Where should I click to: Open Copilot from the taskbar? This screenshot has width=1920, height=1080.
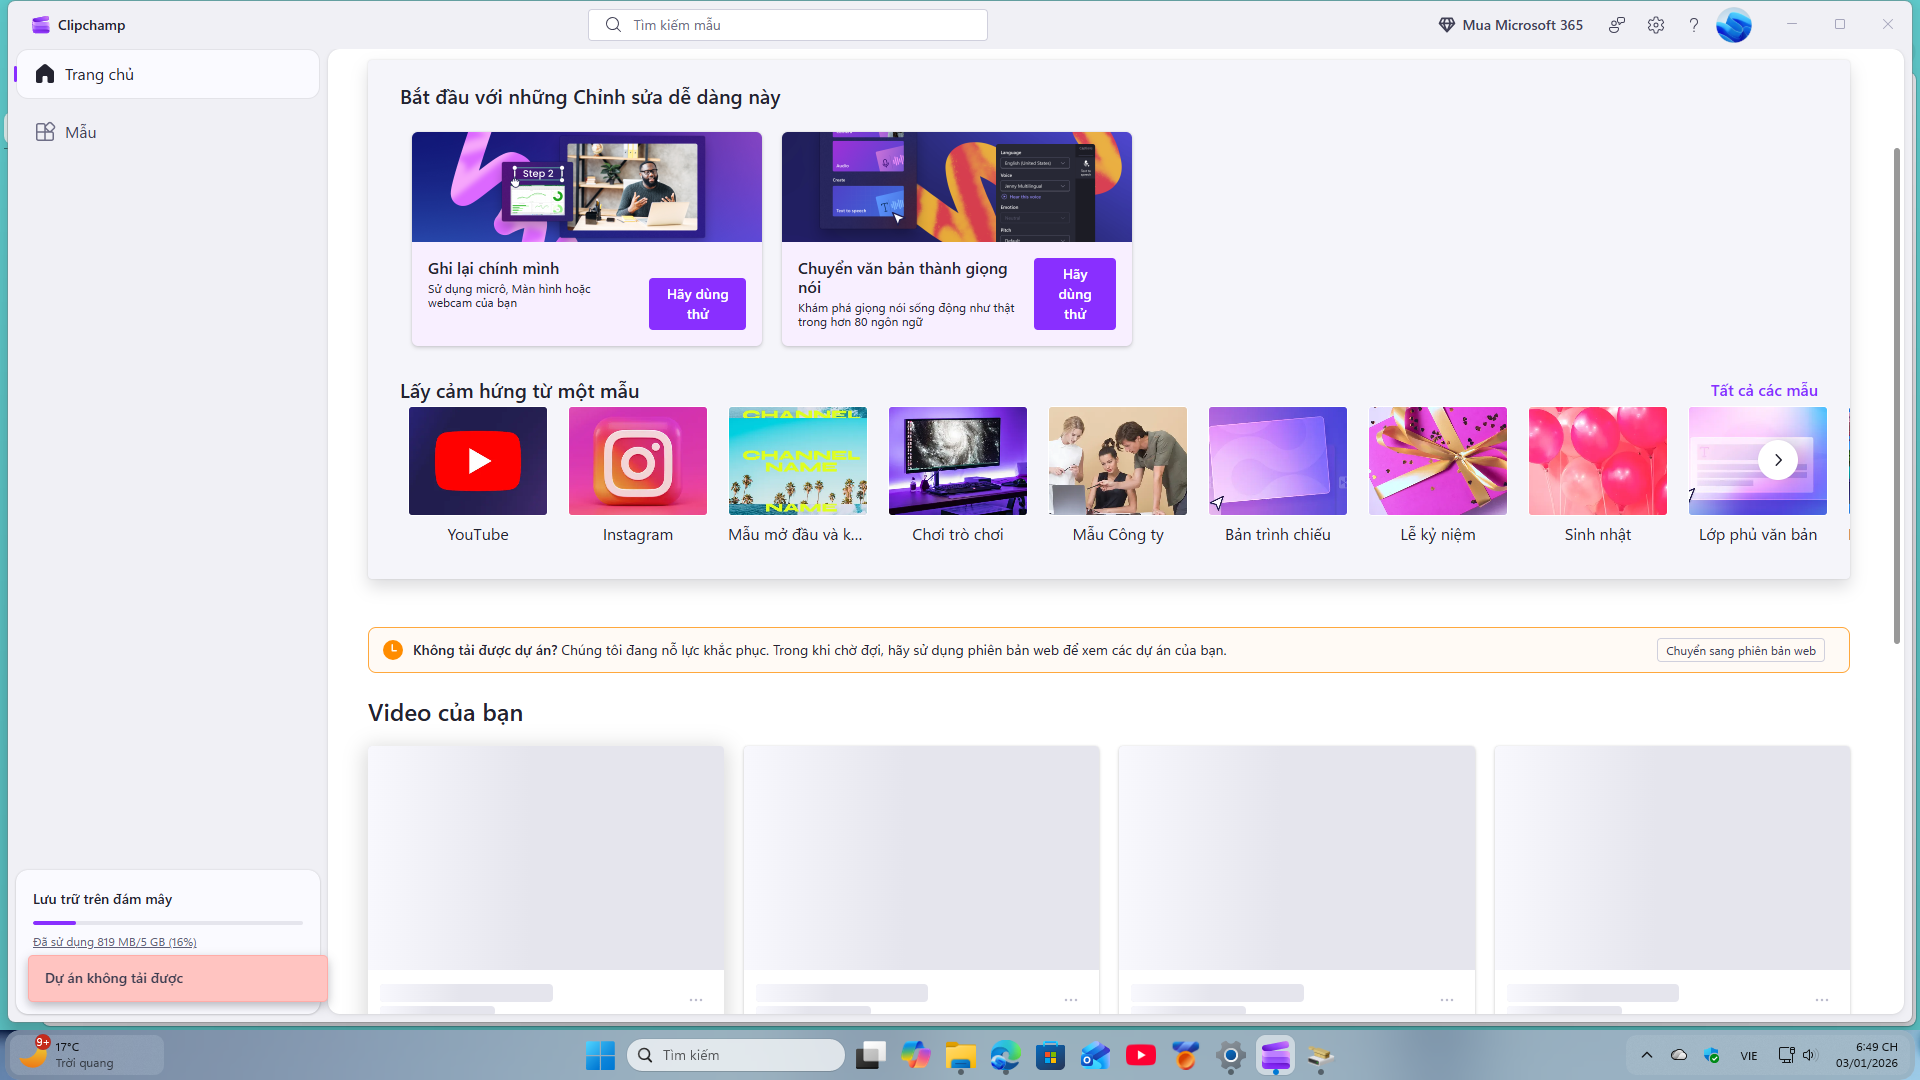coord(916,1055)
